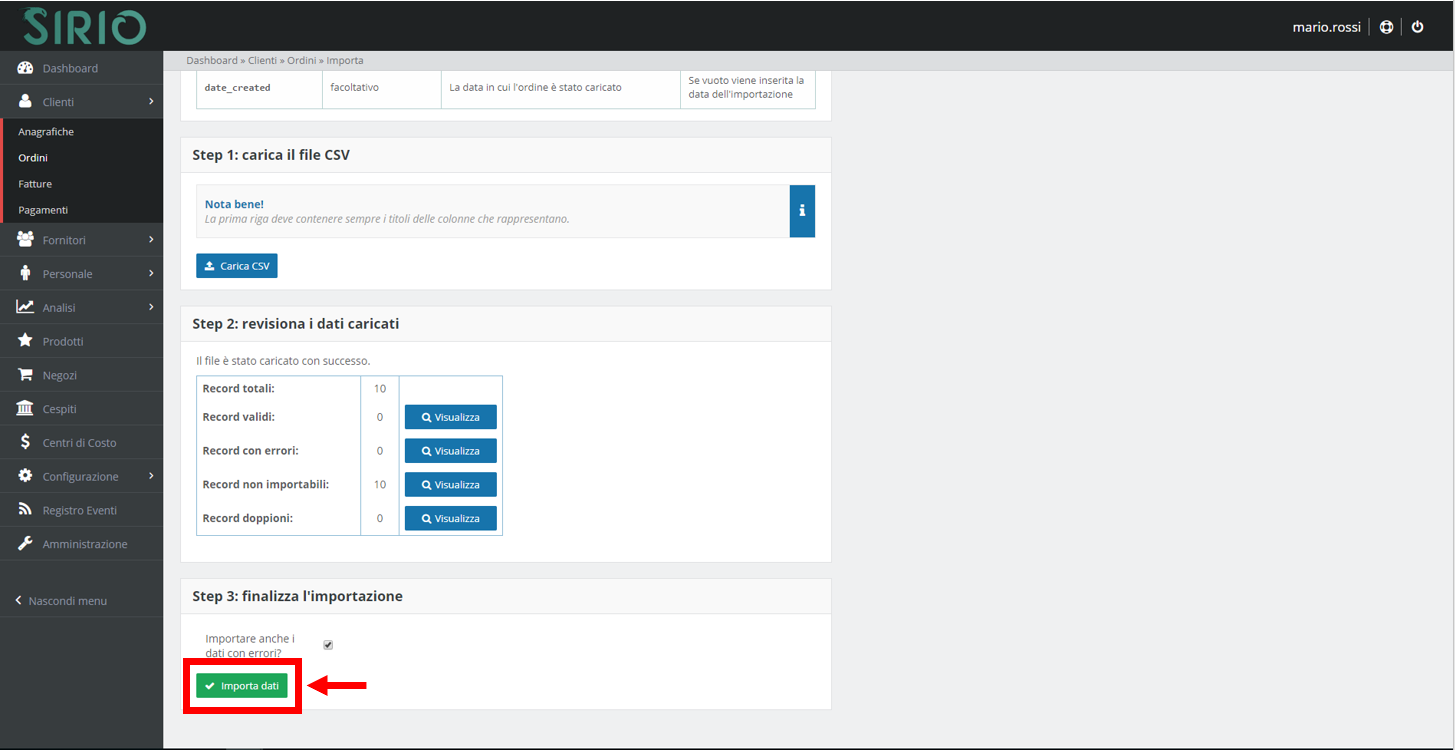
Task: Select Anagrafiche from the sidebar submenu
Action: (x=46, y=132)
